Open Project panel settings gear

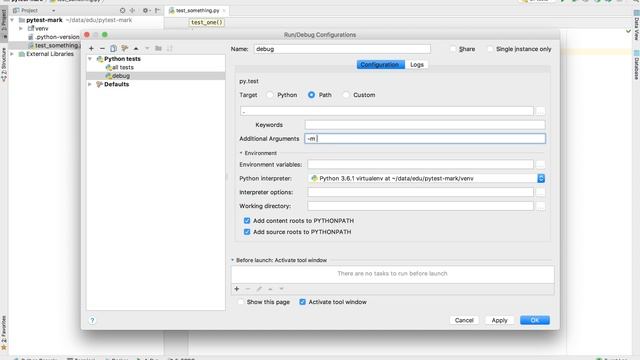point(145,10)
